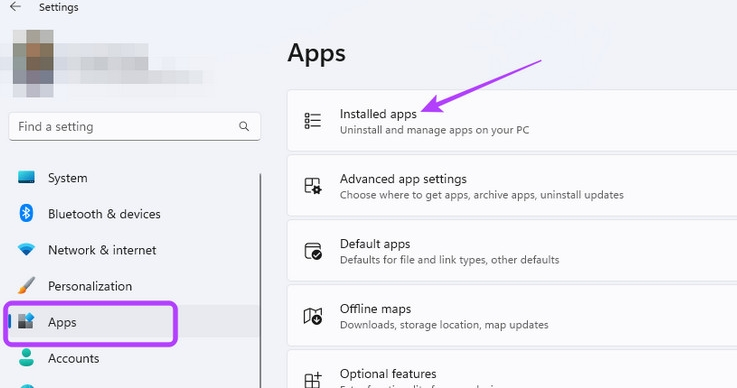Click the blurred user profile picture
Image resolution: width=737 pixels, height=388 pixels.
click(33, 63)
